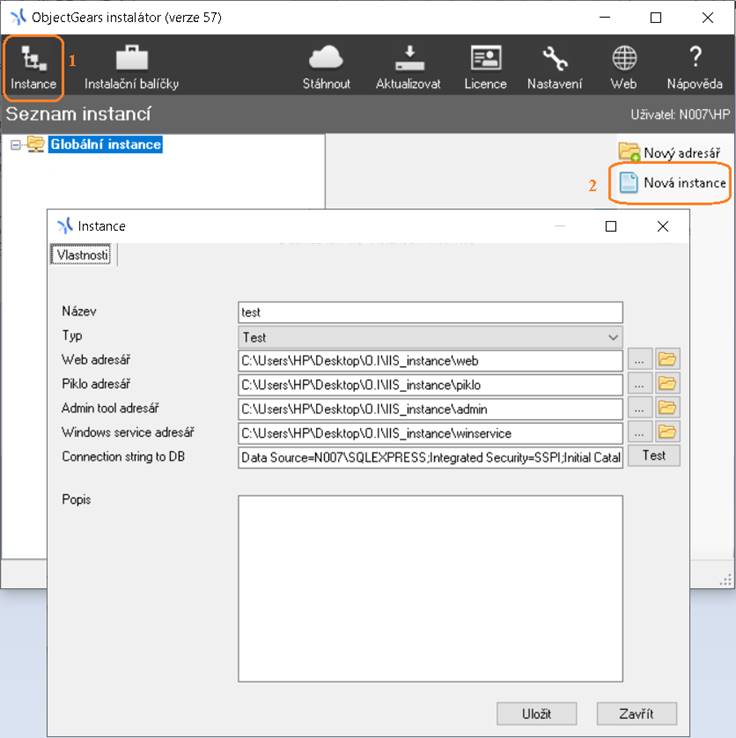This screenshot has height=738, width=736.
Task: Open the Instance section in toolbar
Action: (x=34, y=67)
